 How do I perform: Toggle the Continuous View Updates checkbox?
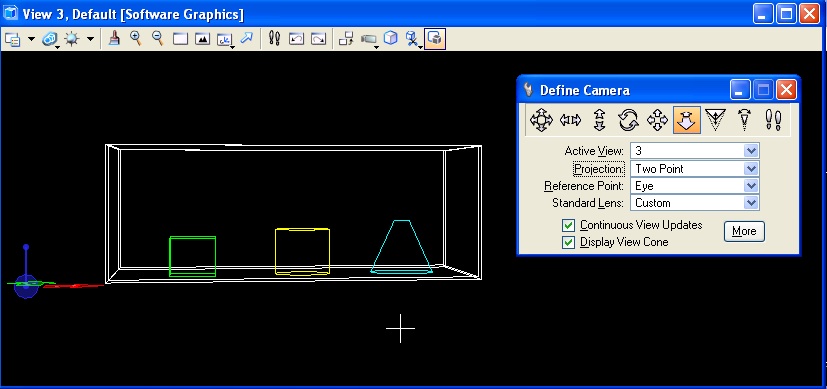568,226
